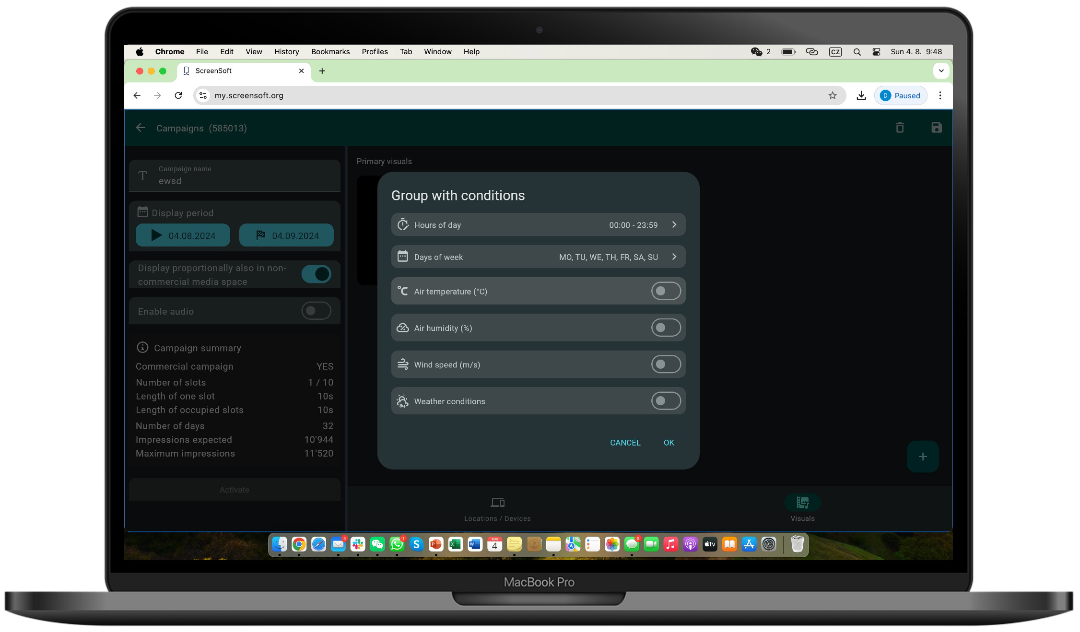Bookmark page with the star icon
The width and height of the screenshot is (1080, 632).
coord(832,96)
